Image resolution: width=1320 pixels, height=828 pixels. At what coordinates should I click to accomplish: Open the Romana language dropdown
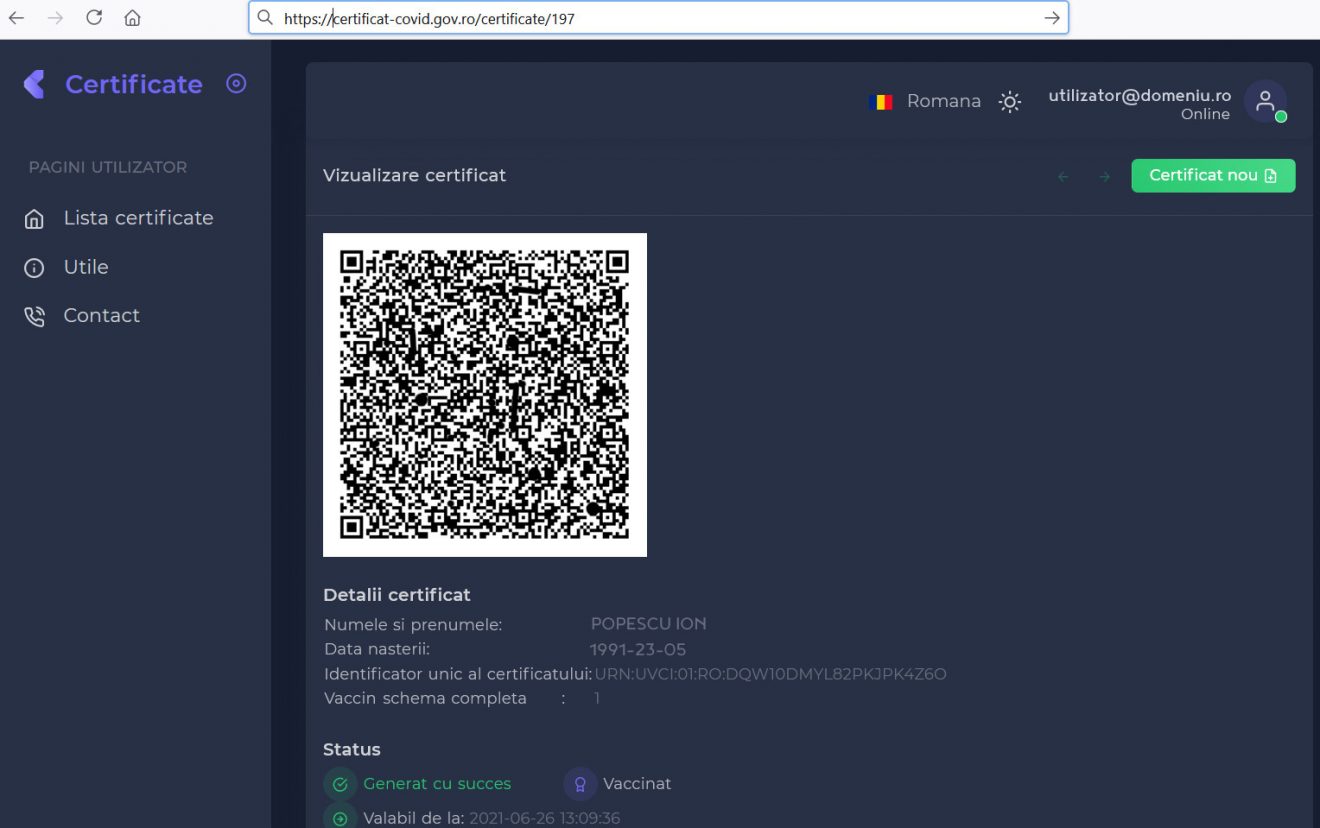point(943,101)
